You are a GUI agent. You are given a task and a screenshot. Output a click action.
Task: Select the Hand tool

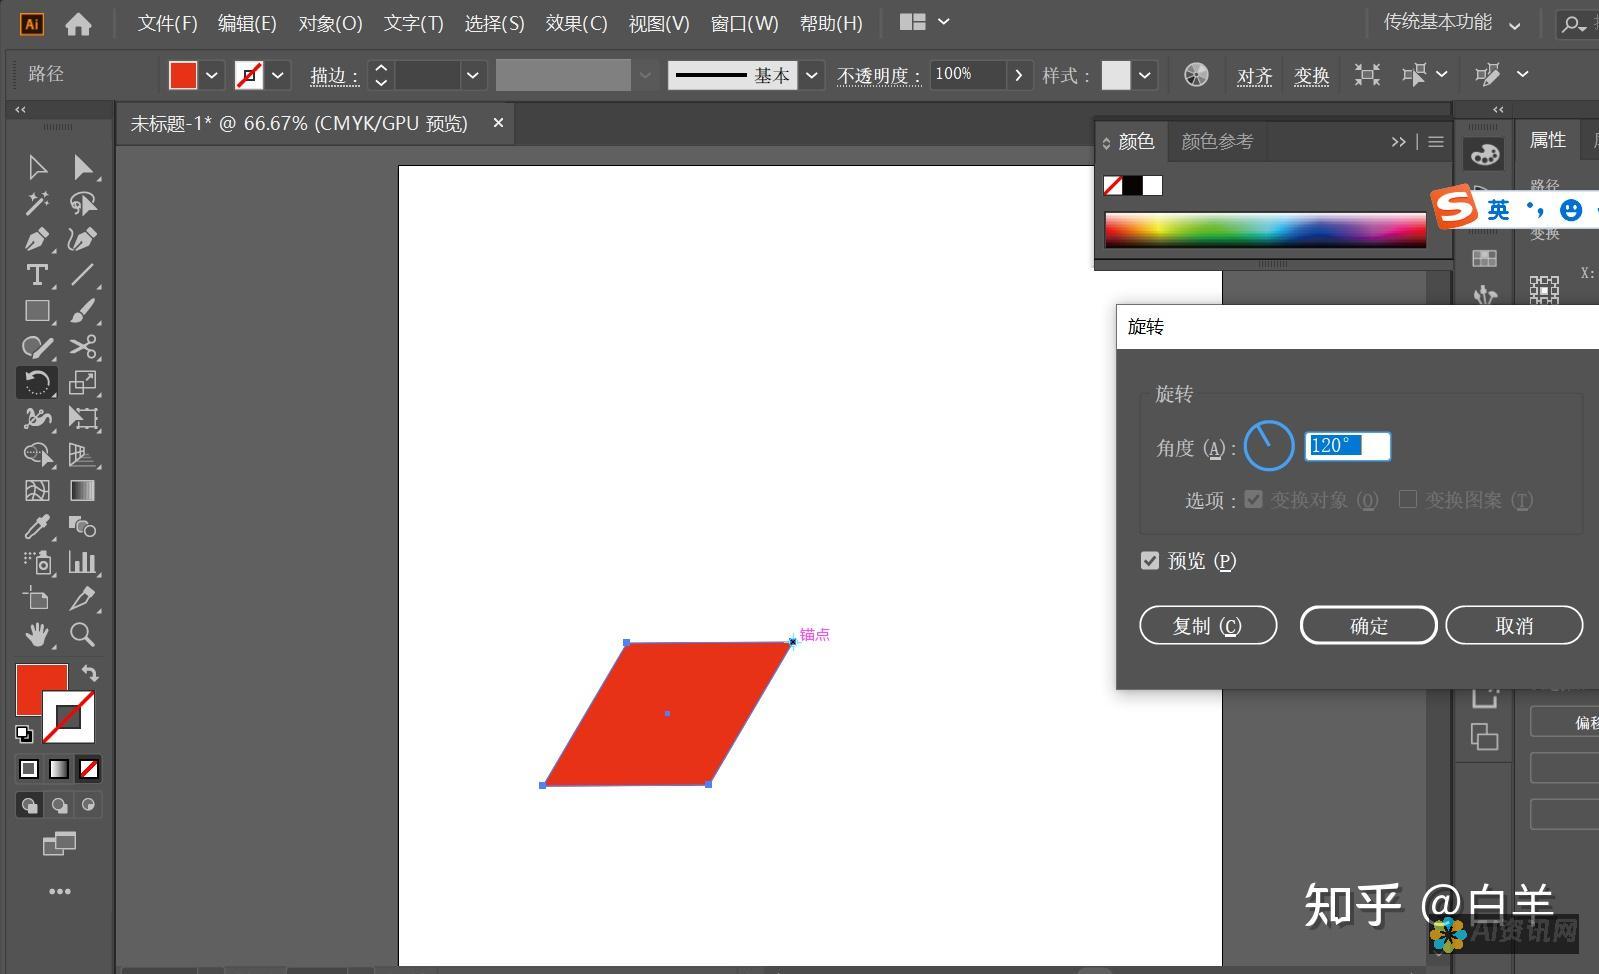37,635
